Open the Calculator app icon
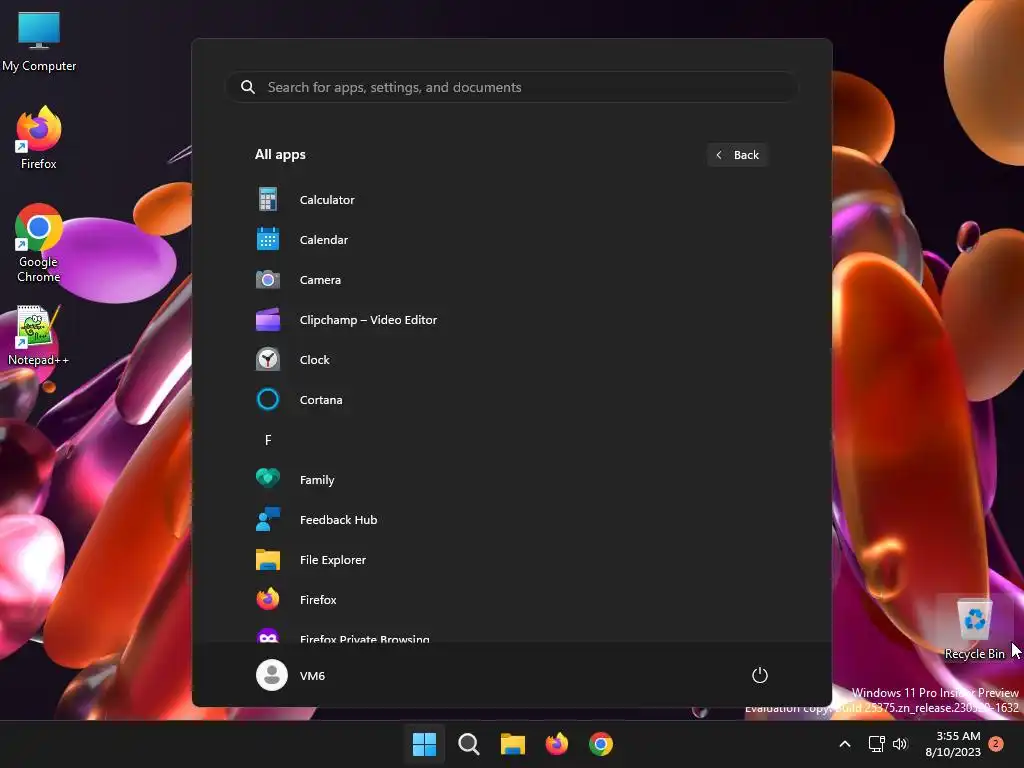Screen dimensions: 1024x768 268,199
